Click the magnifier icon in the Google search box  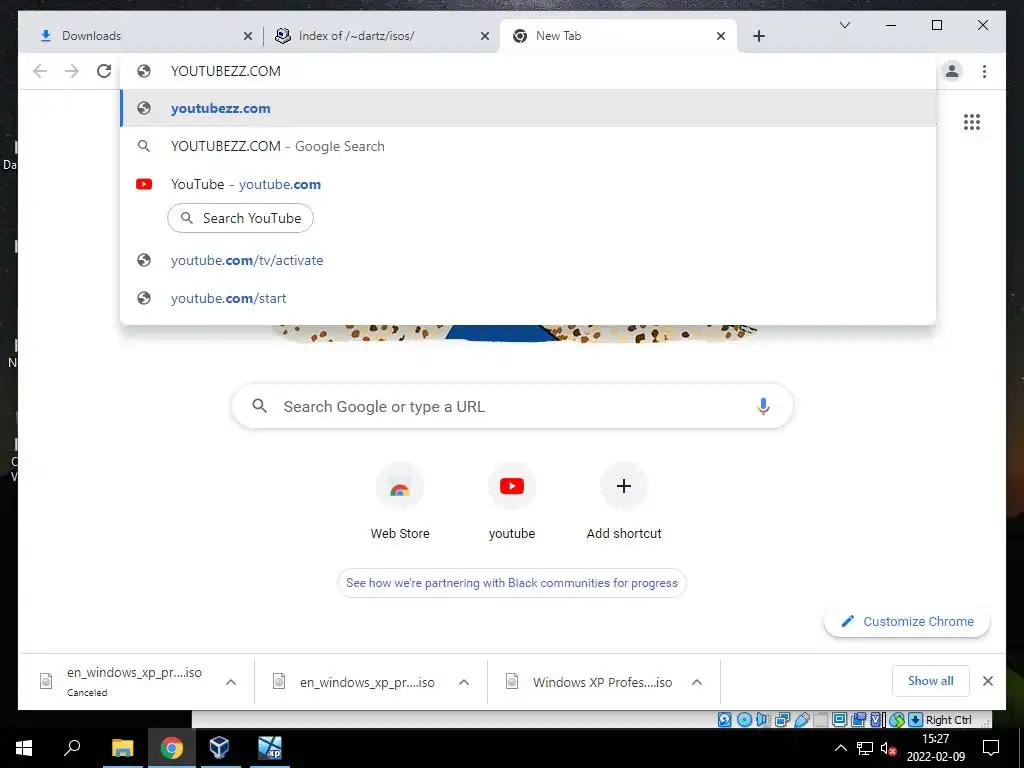click(x=259, y=406)
